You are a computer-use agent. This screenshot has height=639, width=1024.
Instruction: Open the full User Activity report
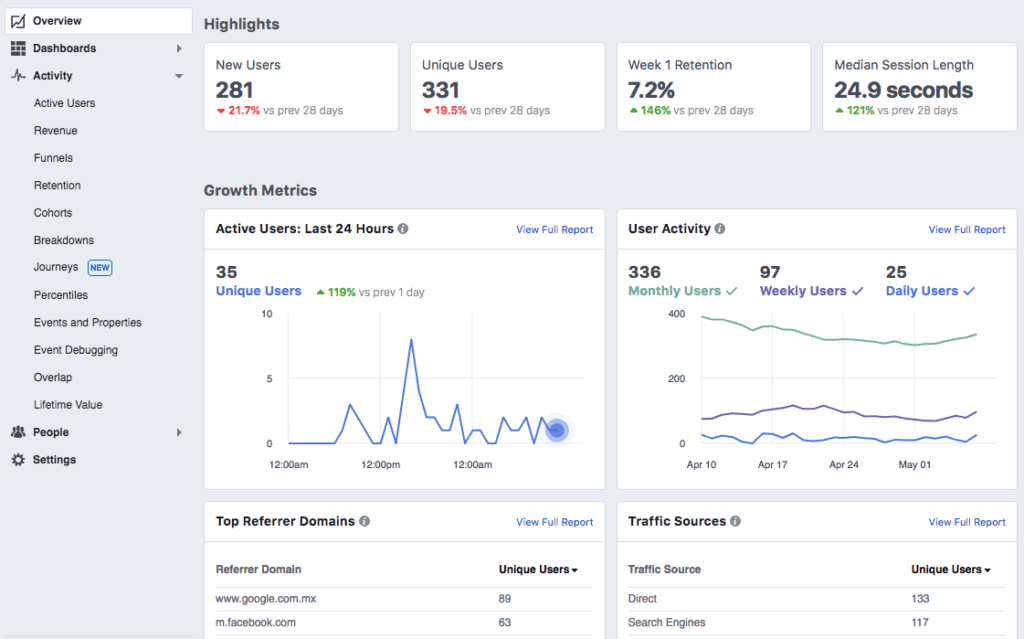click(x=967, y=229)
